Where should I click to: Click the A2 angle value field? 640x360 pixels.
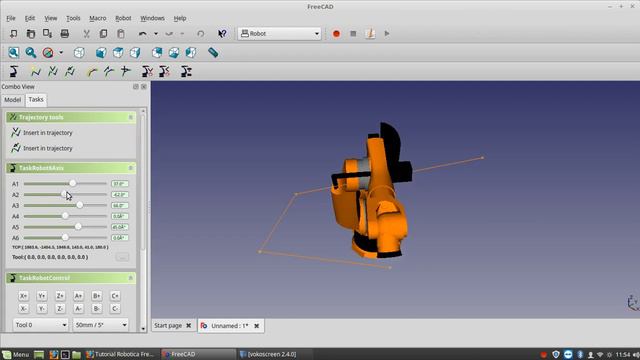coord(120,195)
